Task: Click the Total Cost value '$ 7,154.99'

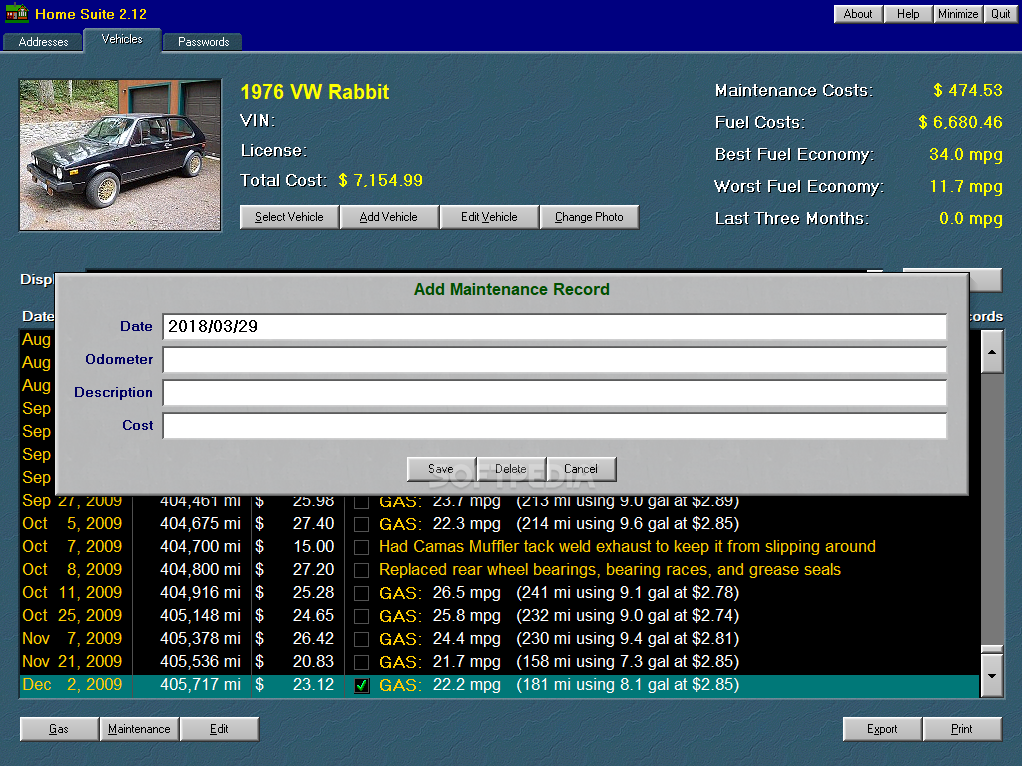Action: tap(381, 181)
